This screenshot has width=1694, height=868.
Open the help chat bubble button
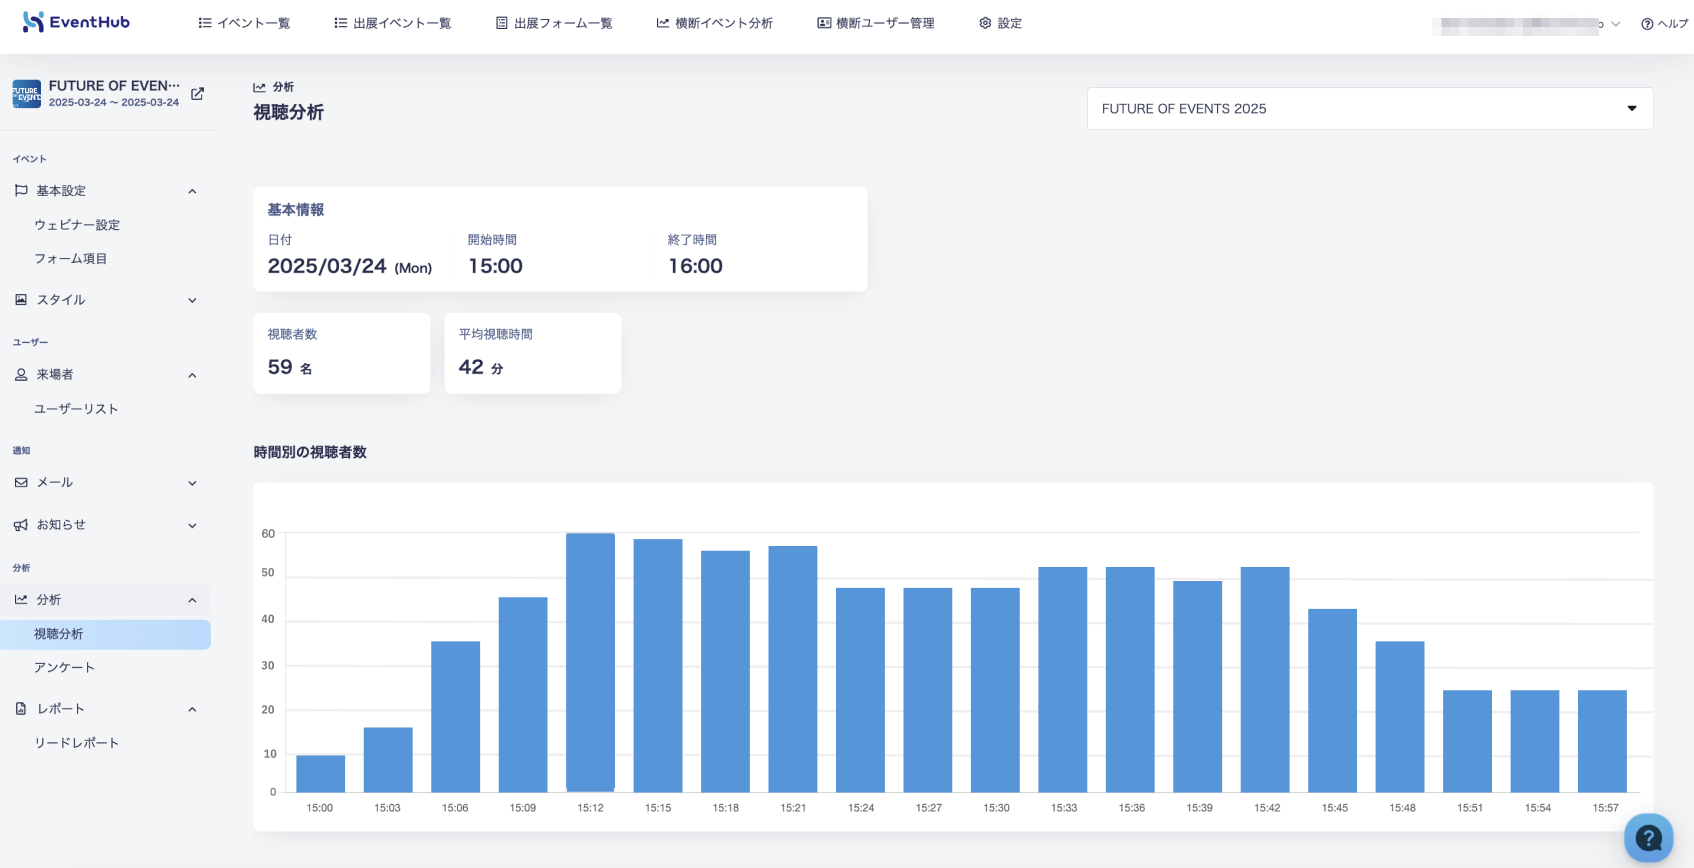coord(1649,838)
